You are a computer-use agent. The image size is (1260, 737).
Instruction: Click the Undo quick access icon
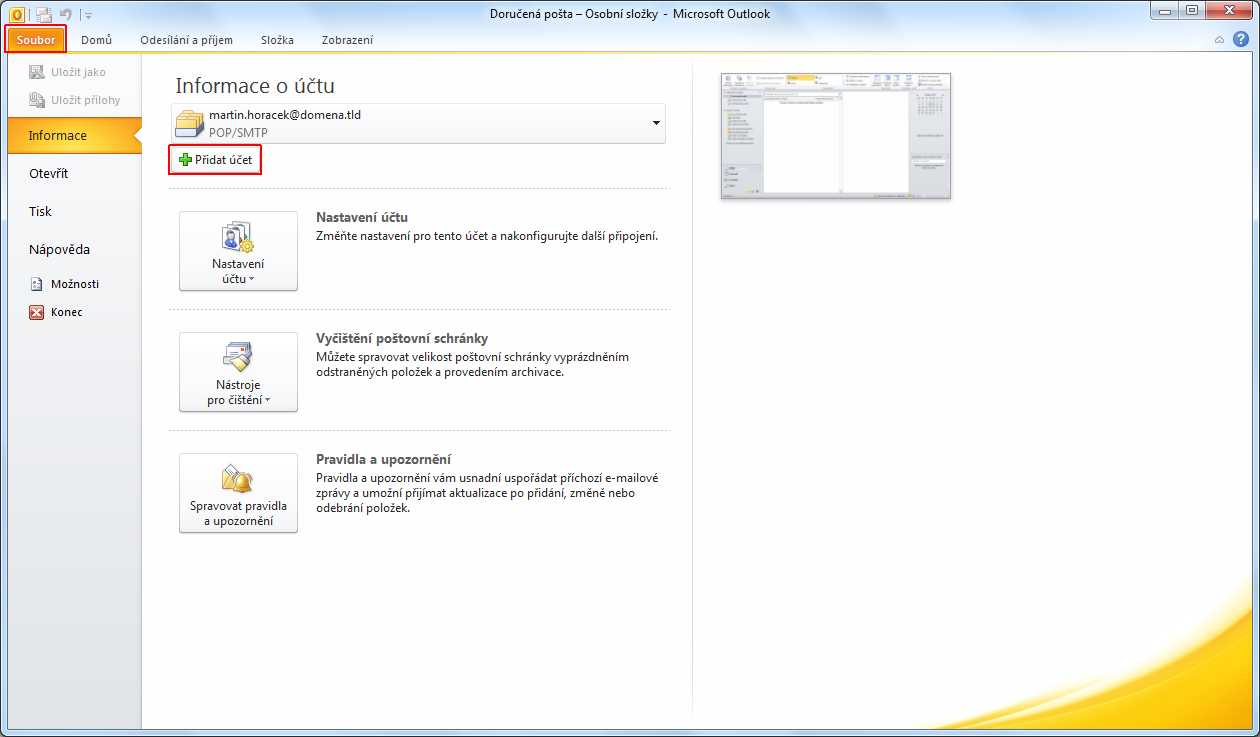[64, 14]
